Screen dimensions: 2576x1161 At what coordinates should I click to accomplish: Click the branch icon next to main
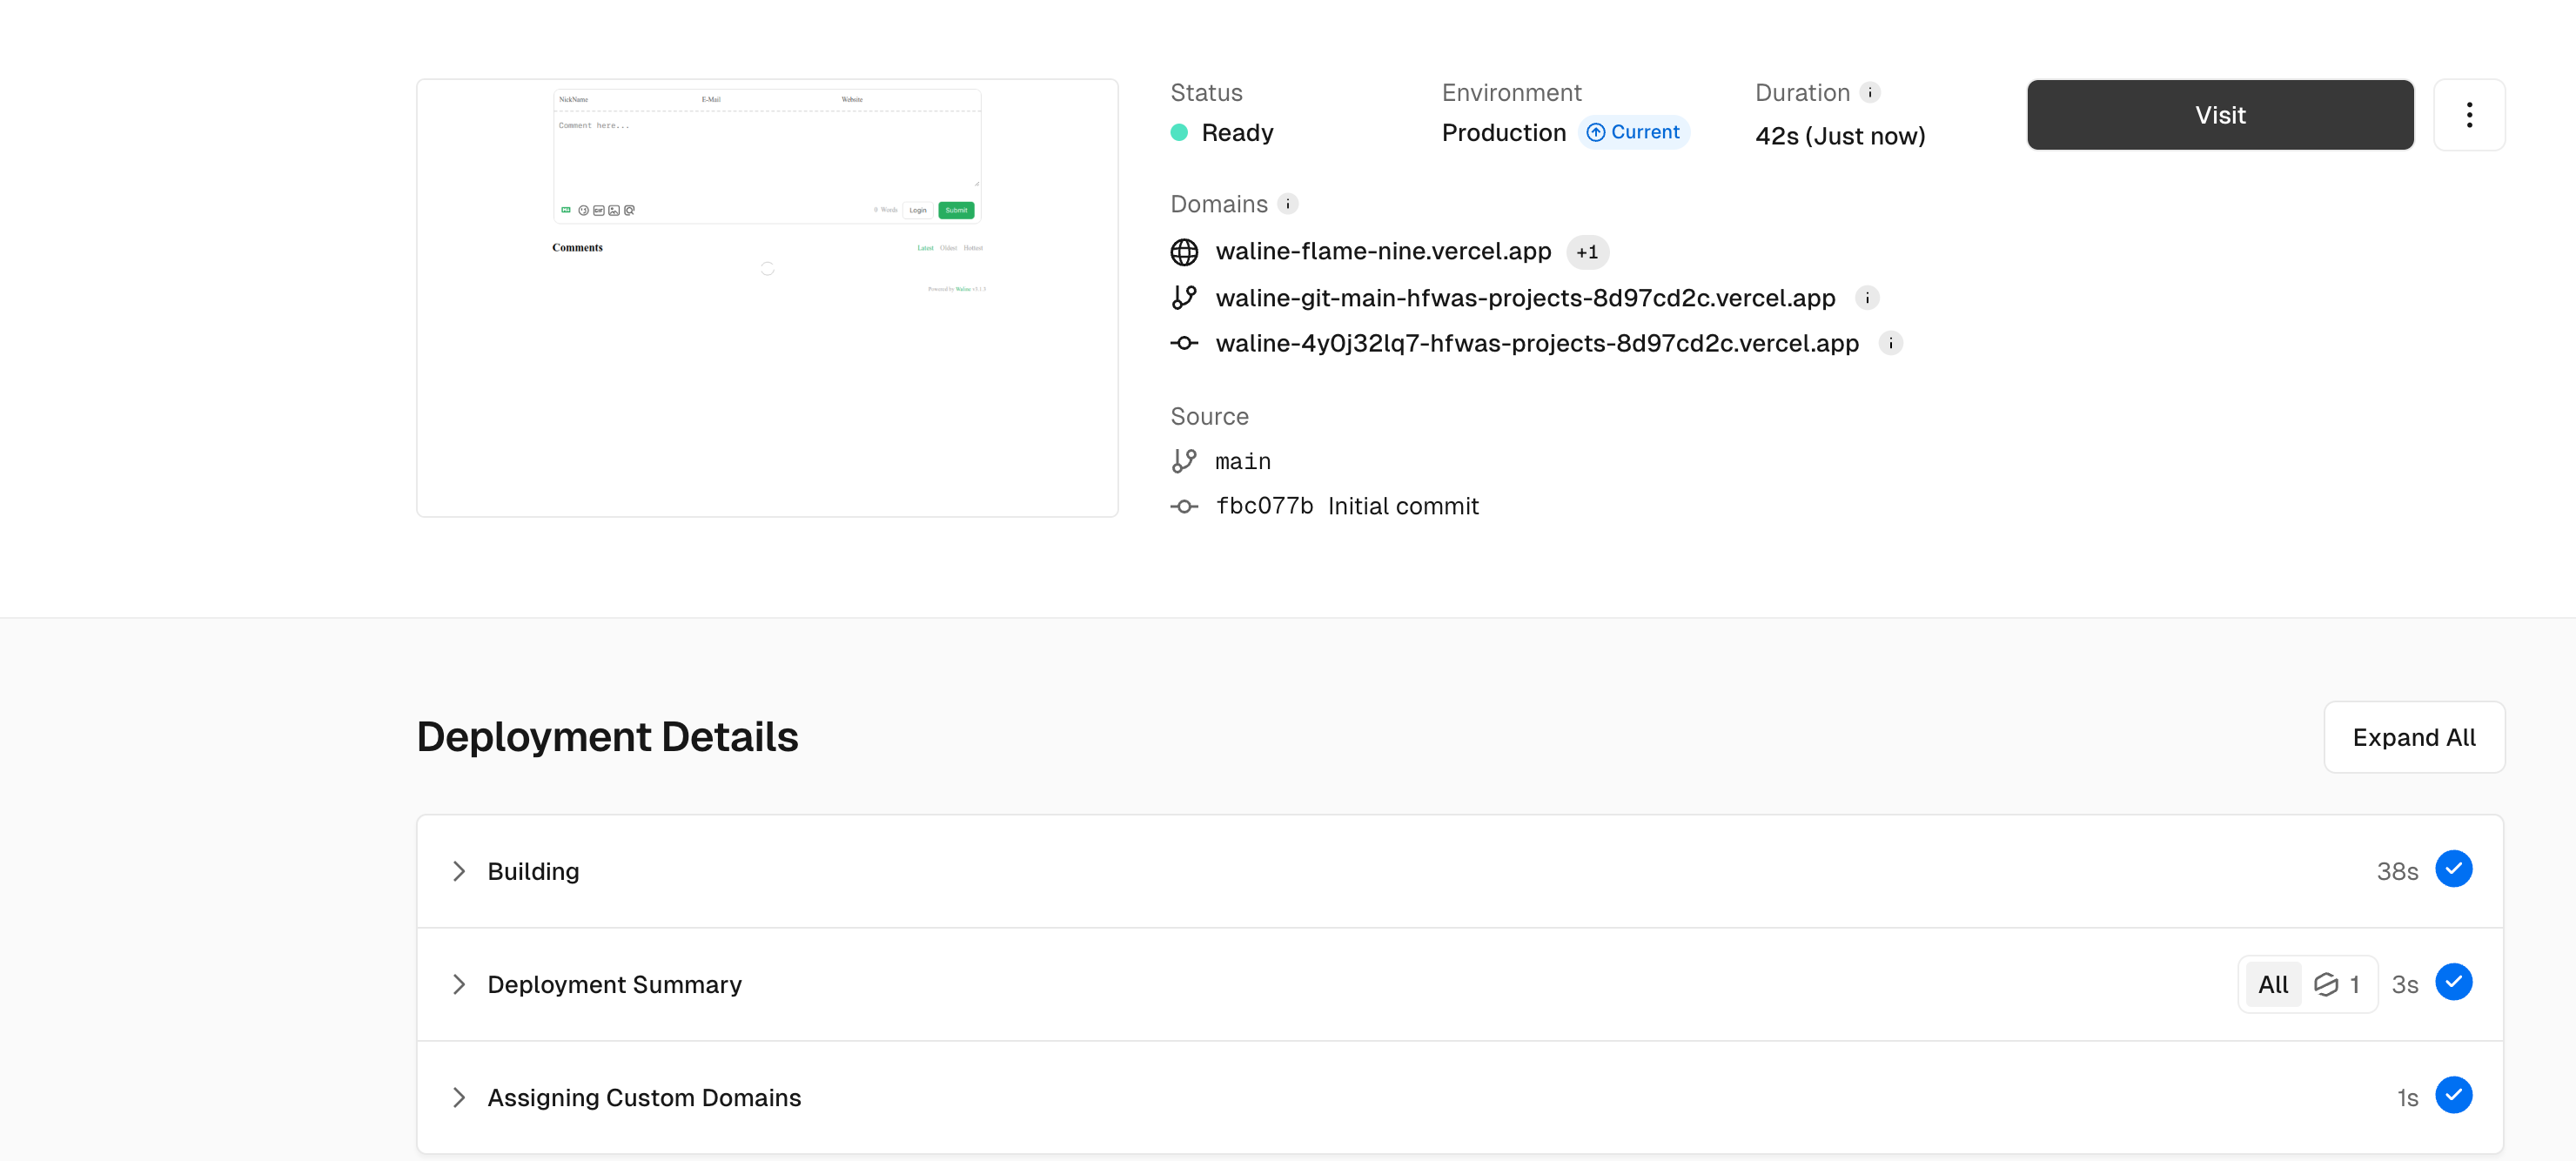(1184, 461)
